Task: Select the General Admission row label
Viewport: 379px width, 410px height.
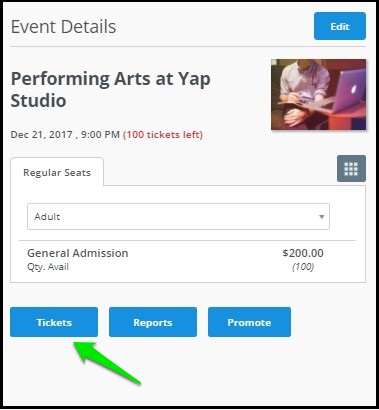Action: [x=78, y=253]
